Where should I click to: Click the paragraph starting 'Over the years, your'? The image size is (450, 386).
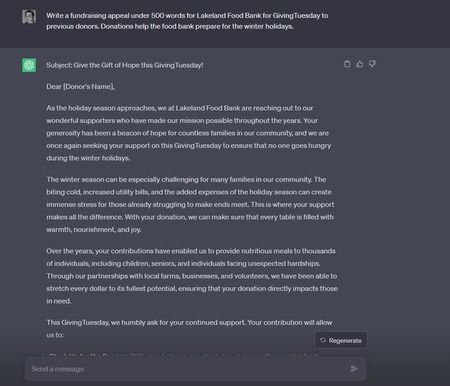click(x=192, y=276)
